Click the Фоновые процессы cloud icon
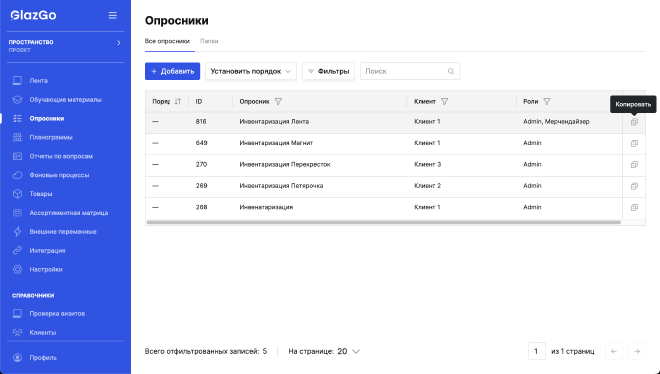660x374 pixels. pyautogui.click(x=17, y=175)
